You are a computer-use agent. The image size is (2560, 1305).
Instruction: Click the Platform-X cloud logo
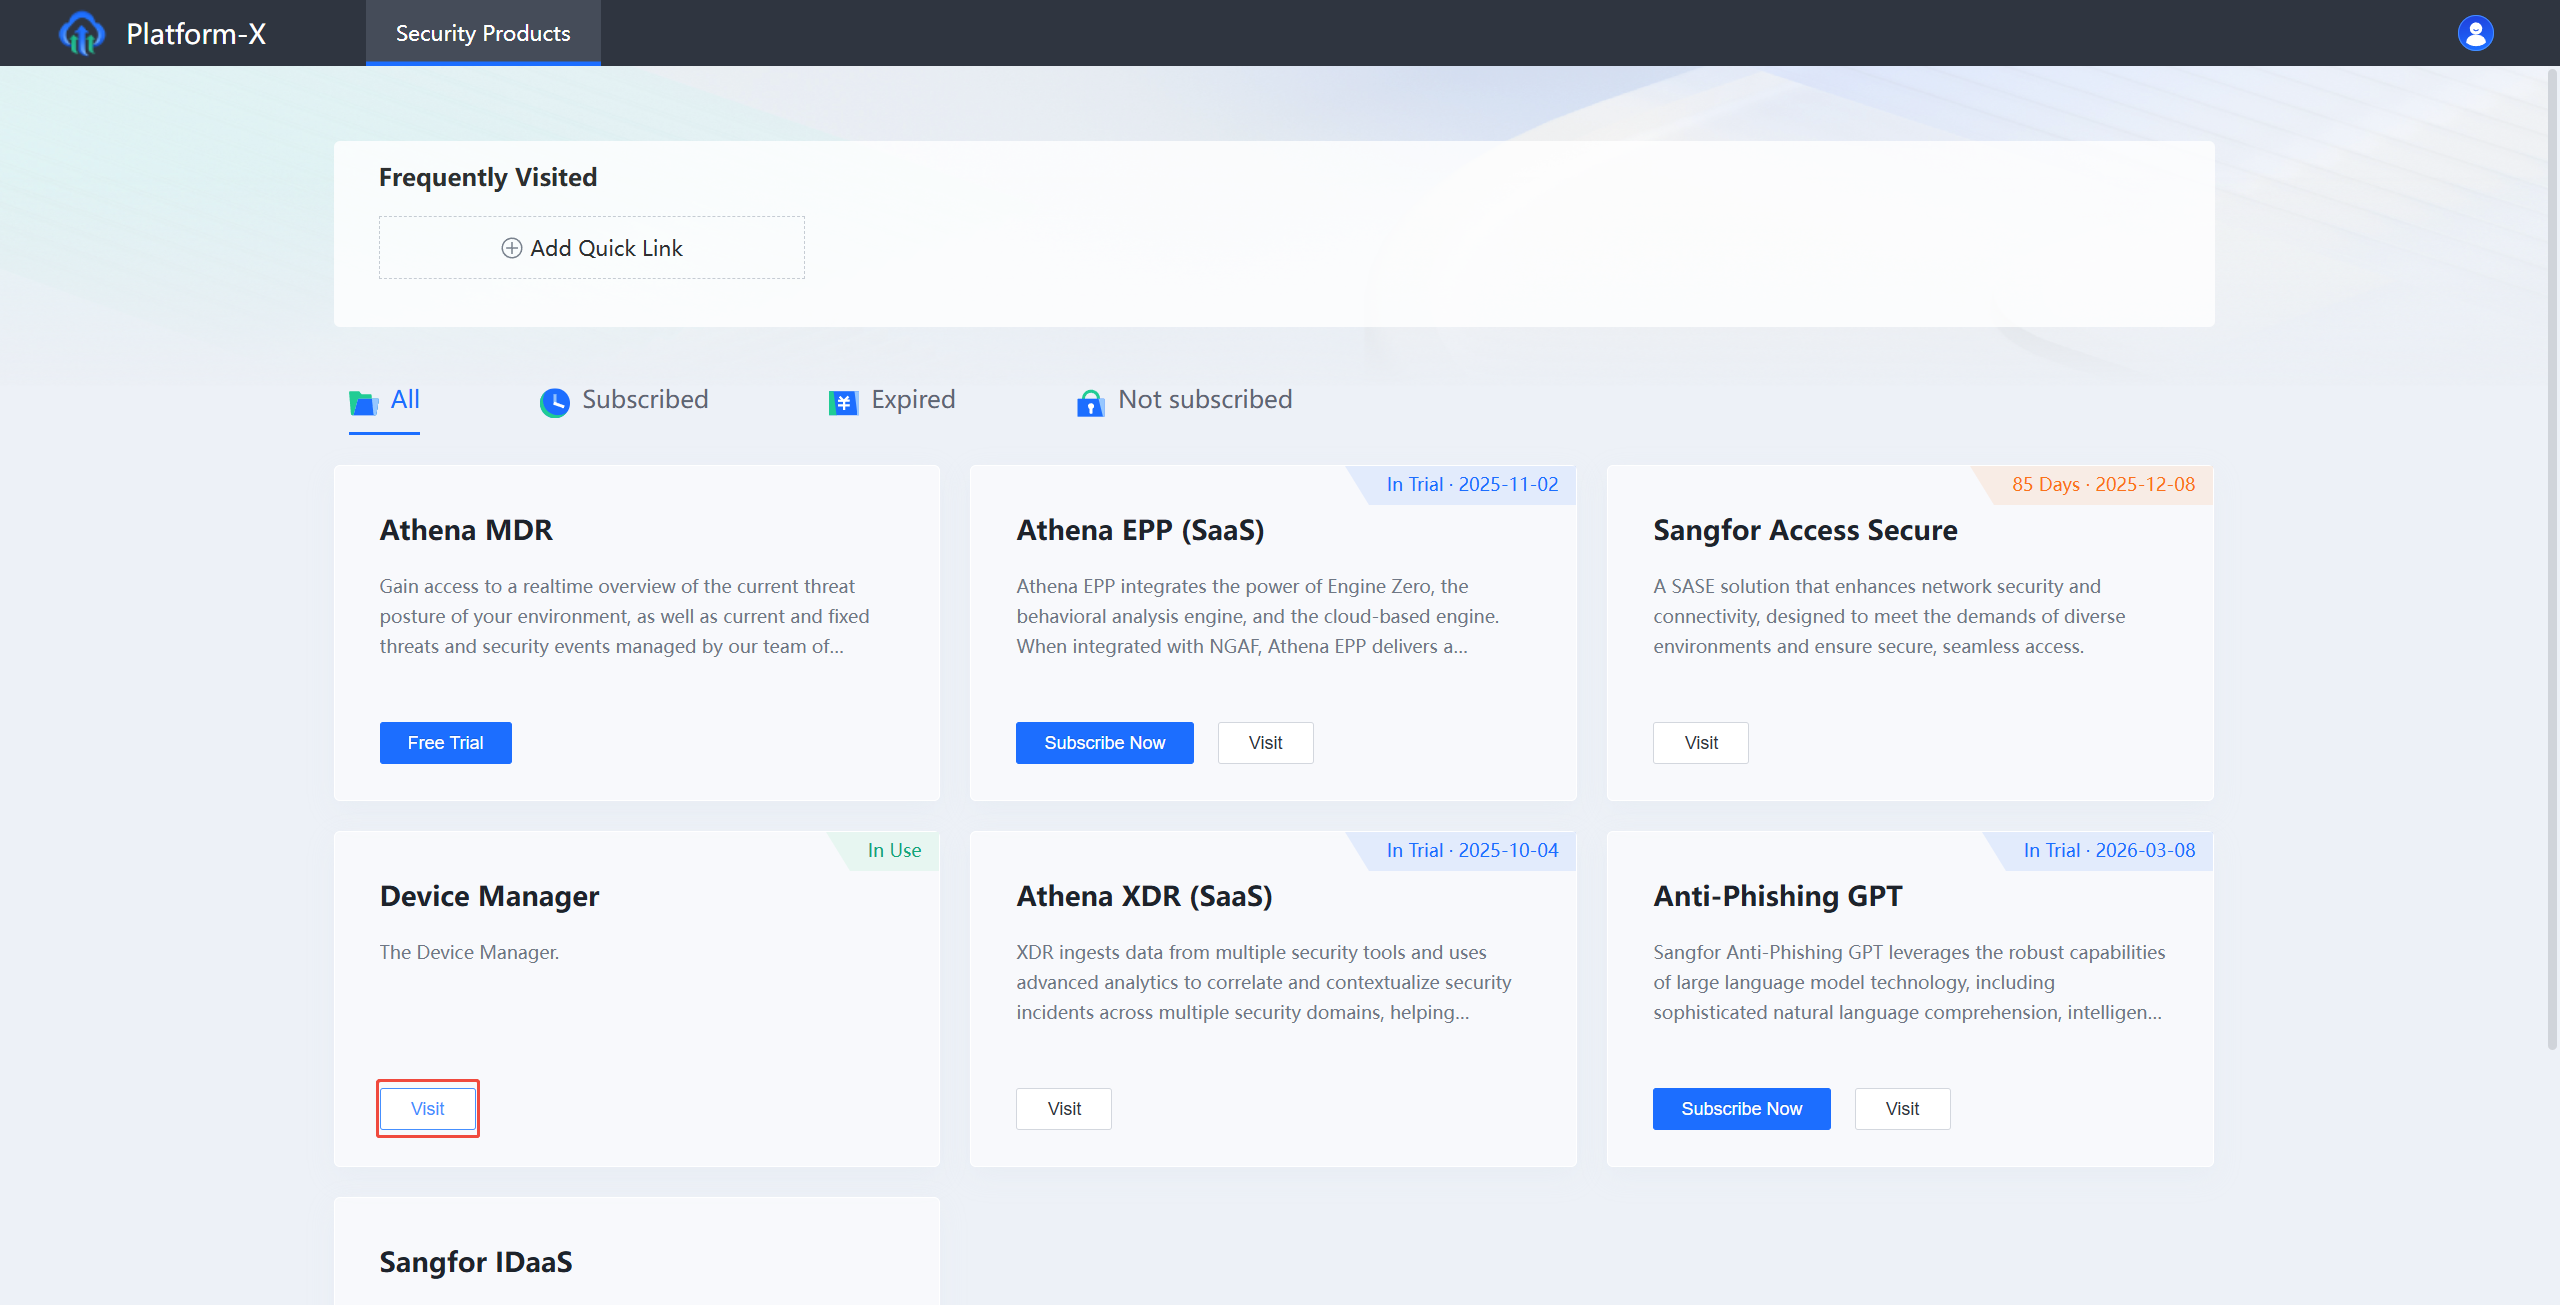83,32
